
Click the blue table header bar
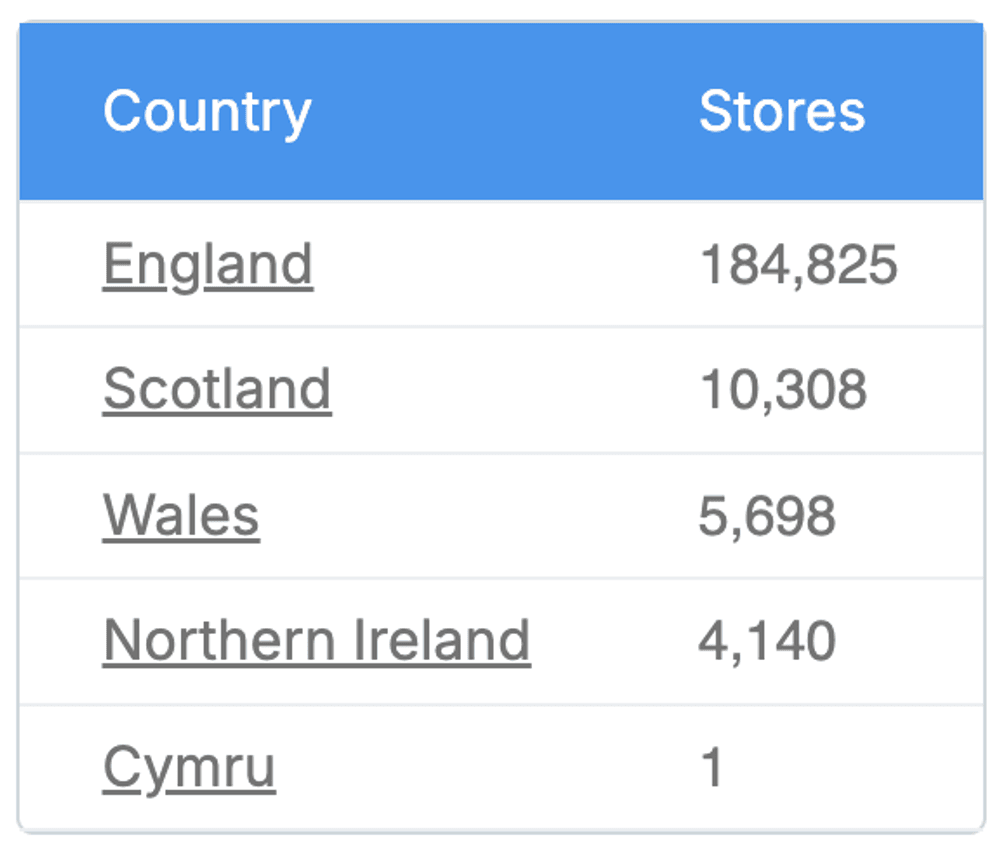pos(500,110)
